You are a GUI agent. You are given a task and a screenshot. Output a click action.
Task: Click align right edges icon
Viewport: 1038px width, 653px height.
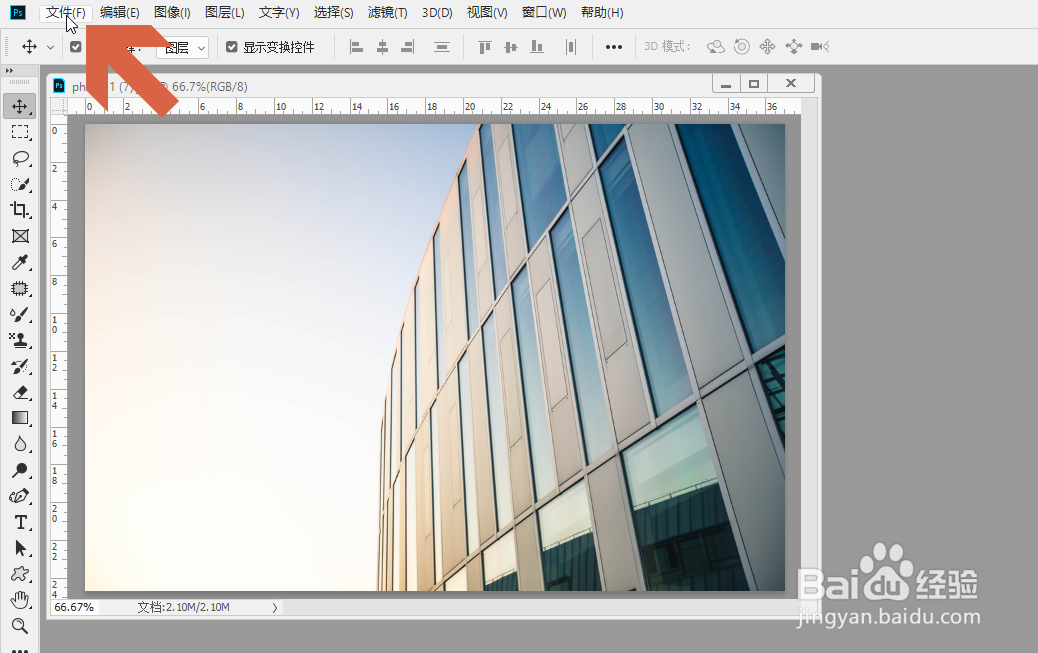coord(408,47)
